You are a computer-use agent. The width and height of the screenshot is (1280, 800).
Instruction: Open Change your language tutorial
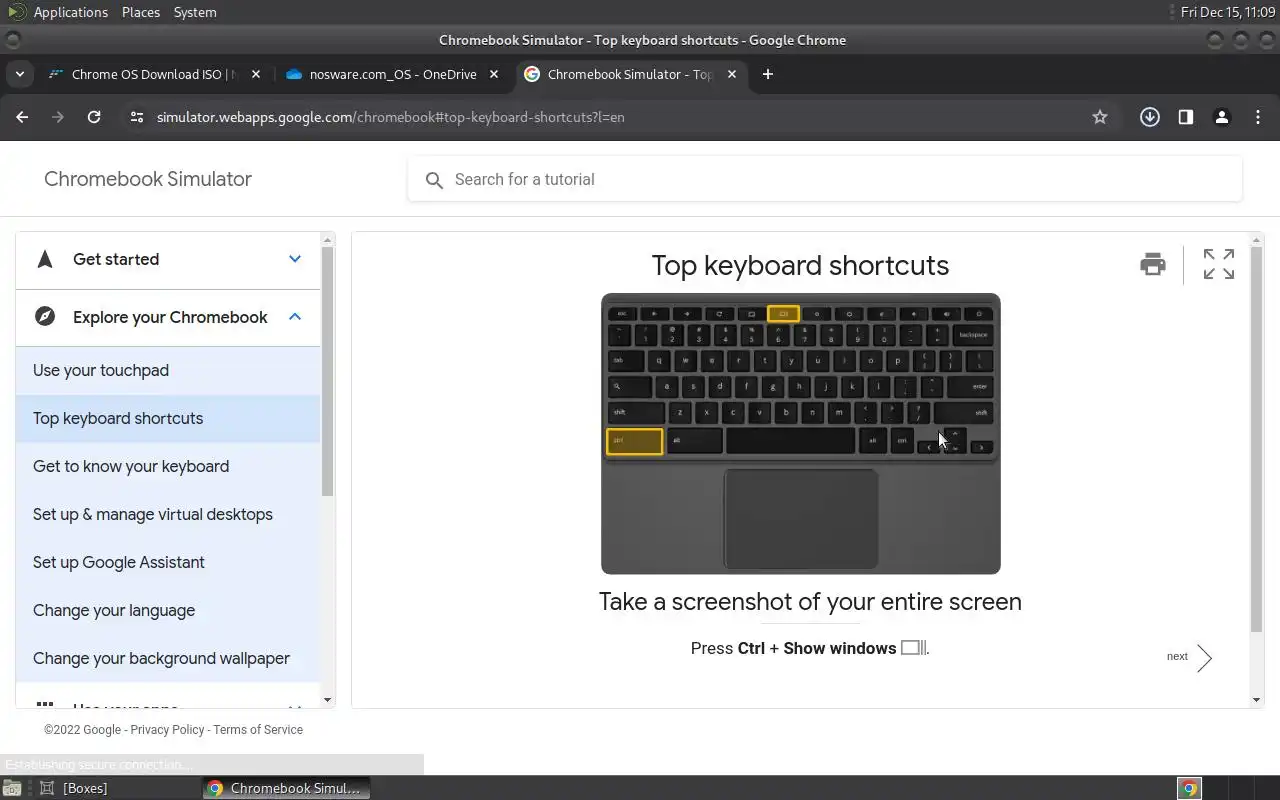(168, 610)
